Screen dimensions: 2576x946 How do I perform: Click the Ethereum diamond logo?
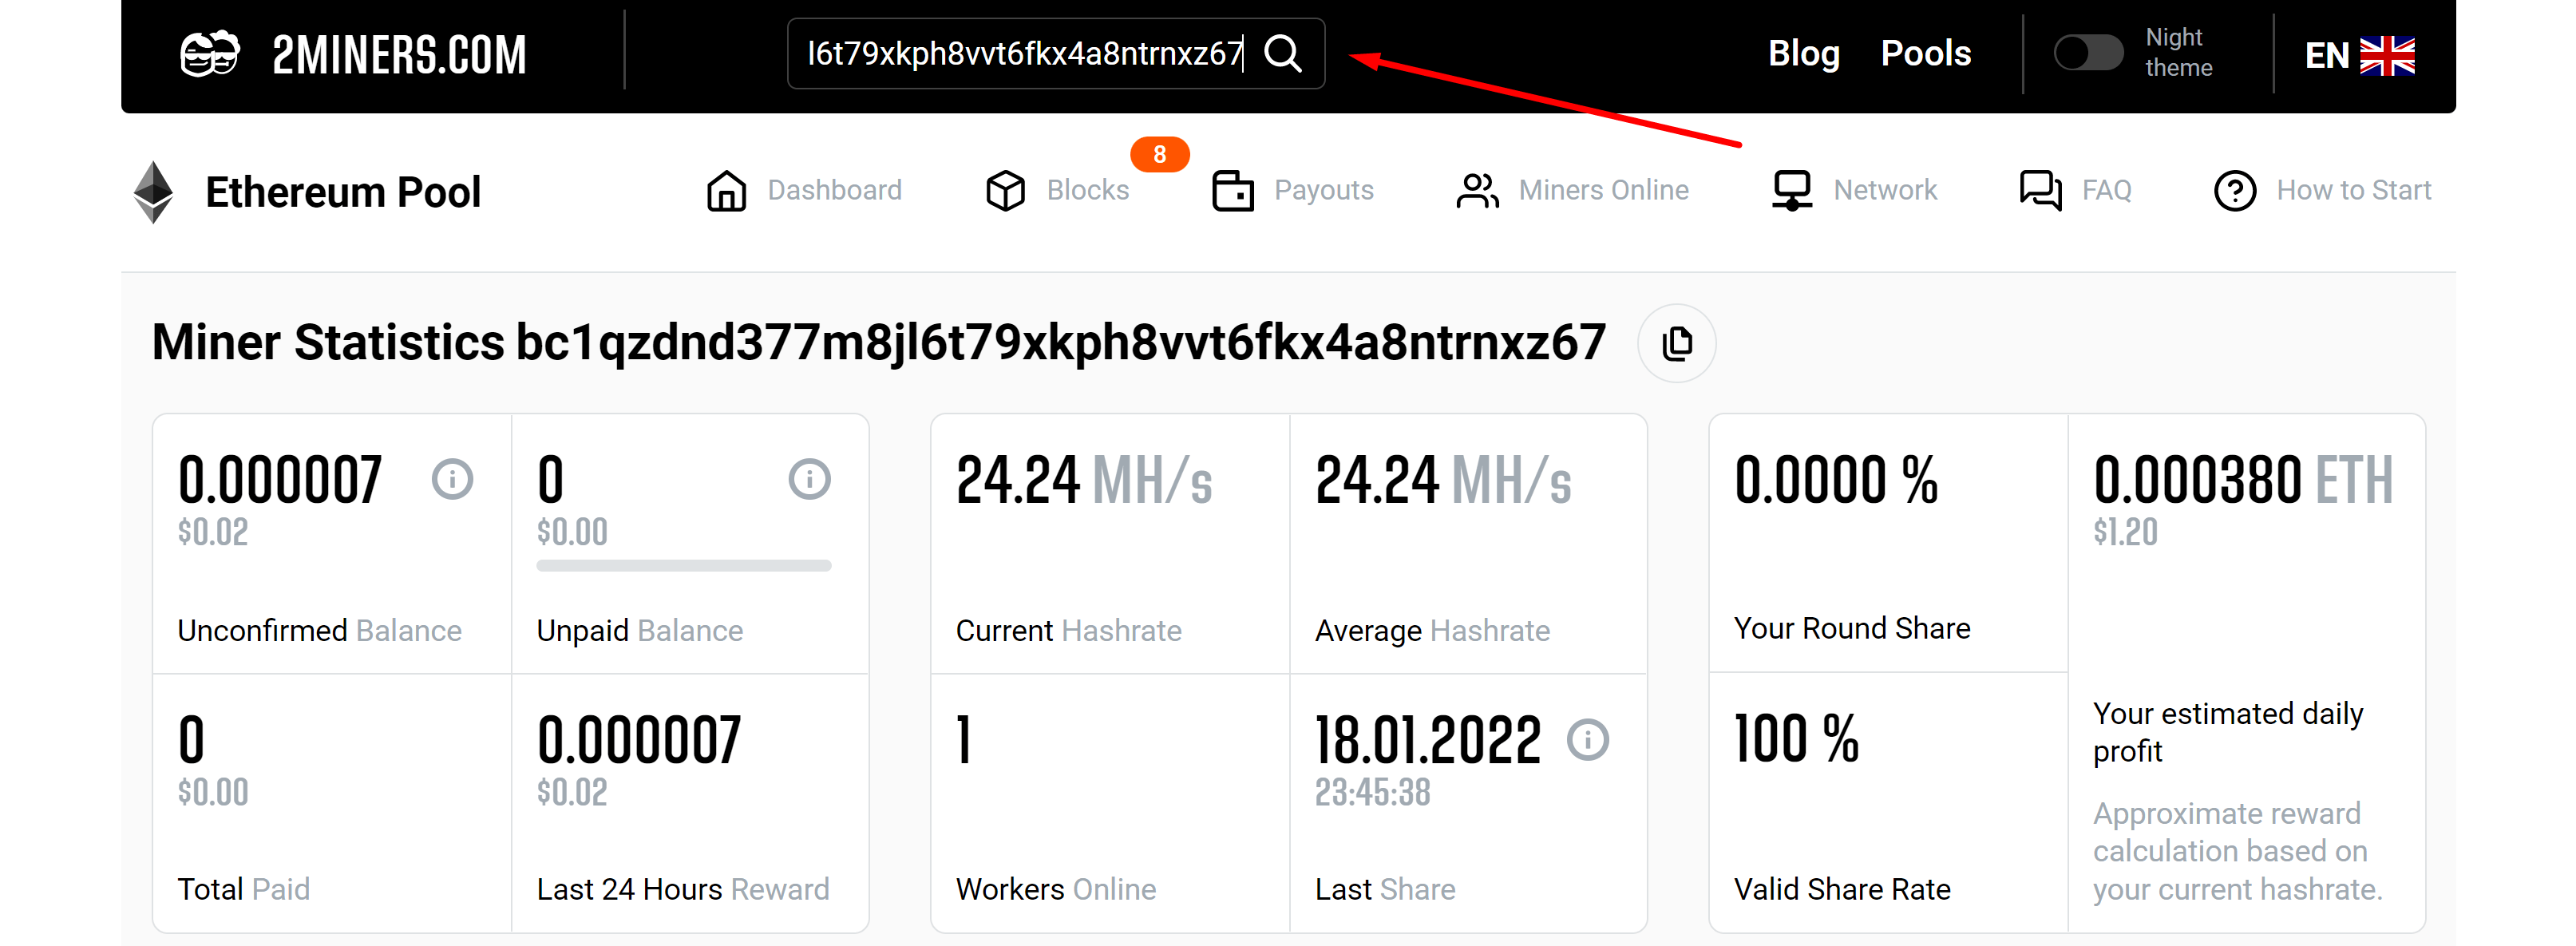(x=153, y=191)
